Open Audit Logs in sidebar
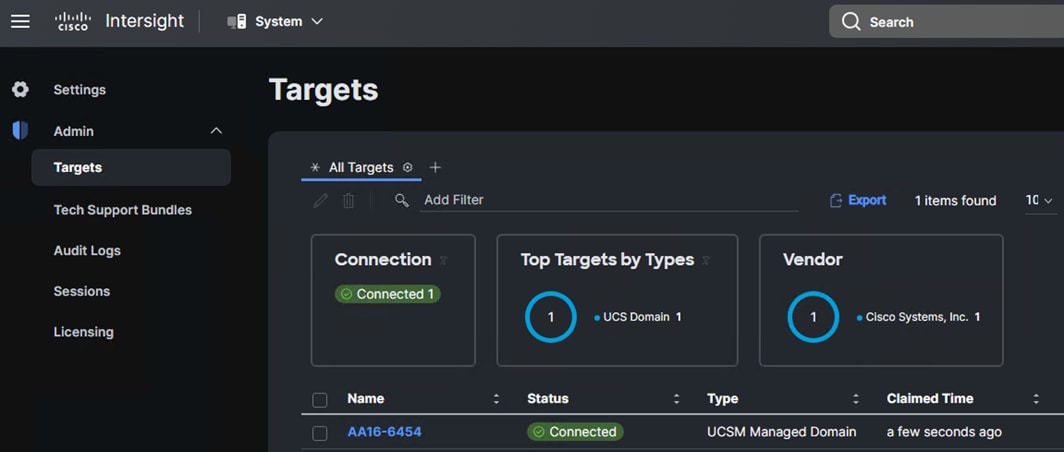 coord(87,250)
